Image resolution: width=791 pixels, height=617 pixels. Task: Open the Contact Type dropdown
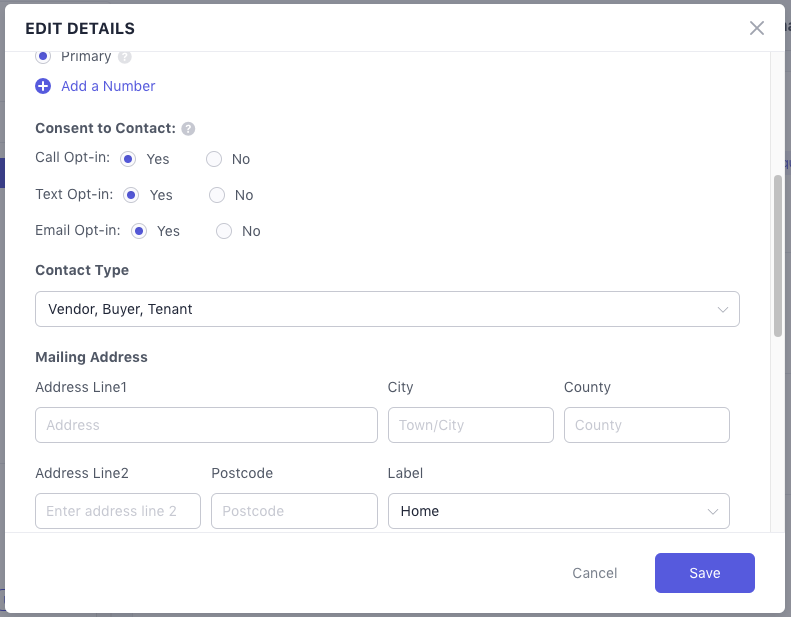tap(387, 309)
